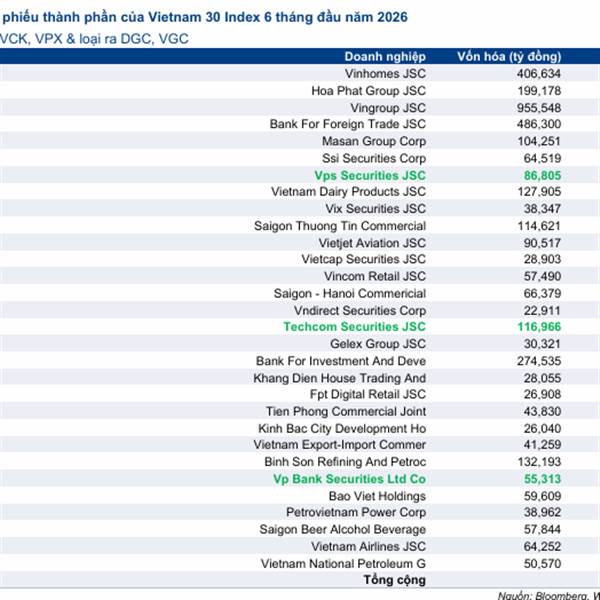Click 'Vndirect Securities Corp' name
This screenshot has height=600, width=600.
pyautogui.click(x=360, y=311)
